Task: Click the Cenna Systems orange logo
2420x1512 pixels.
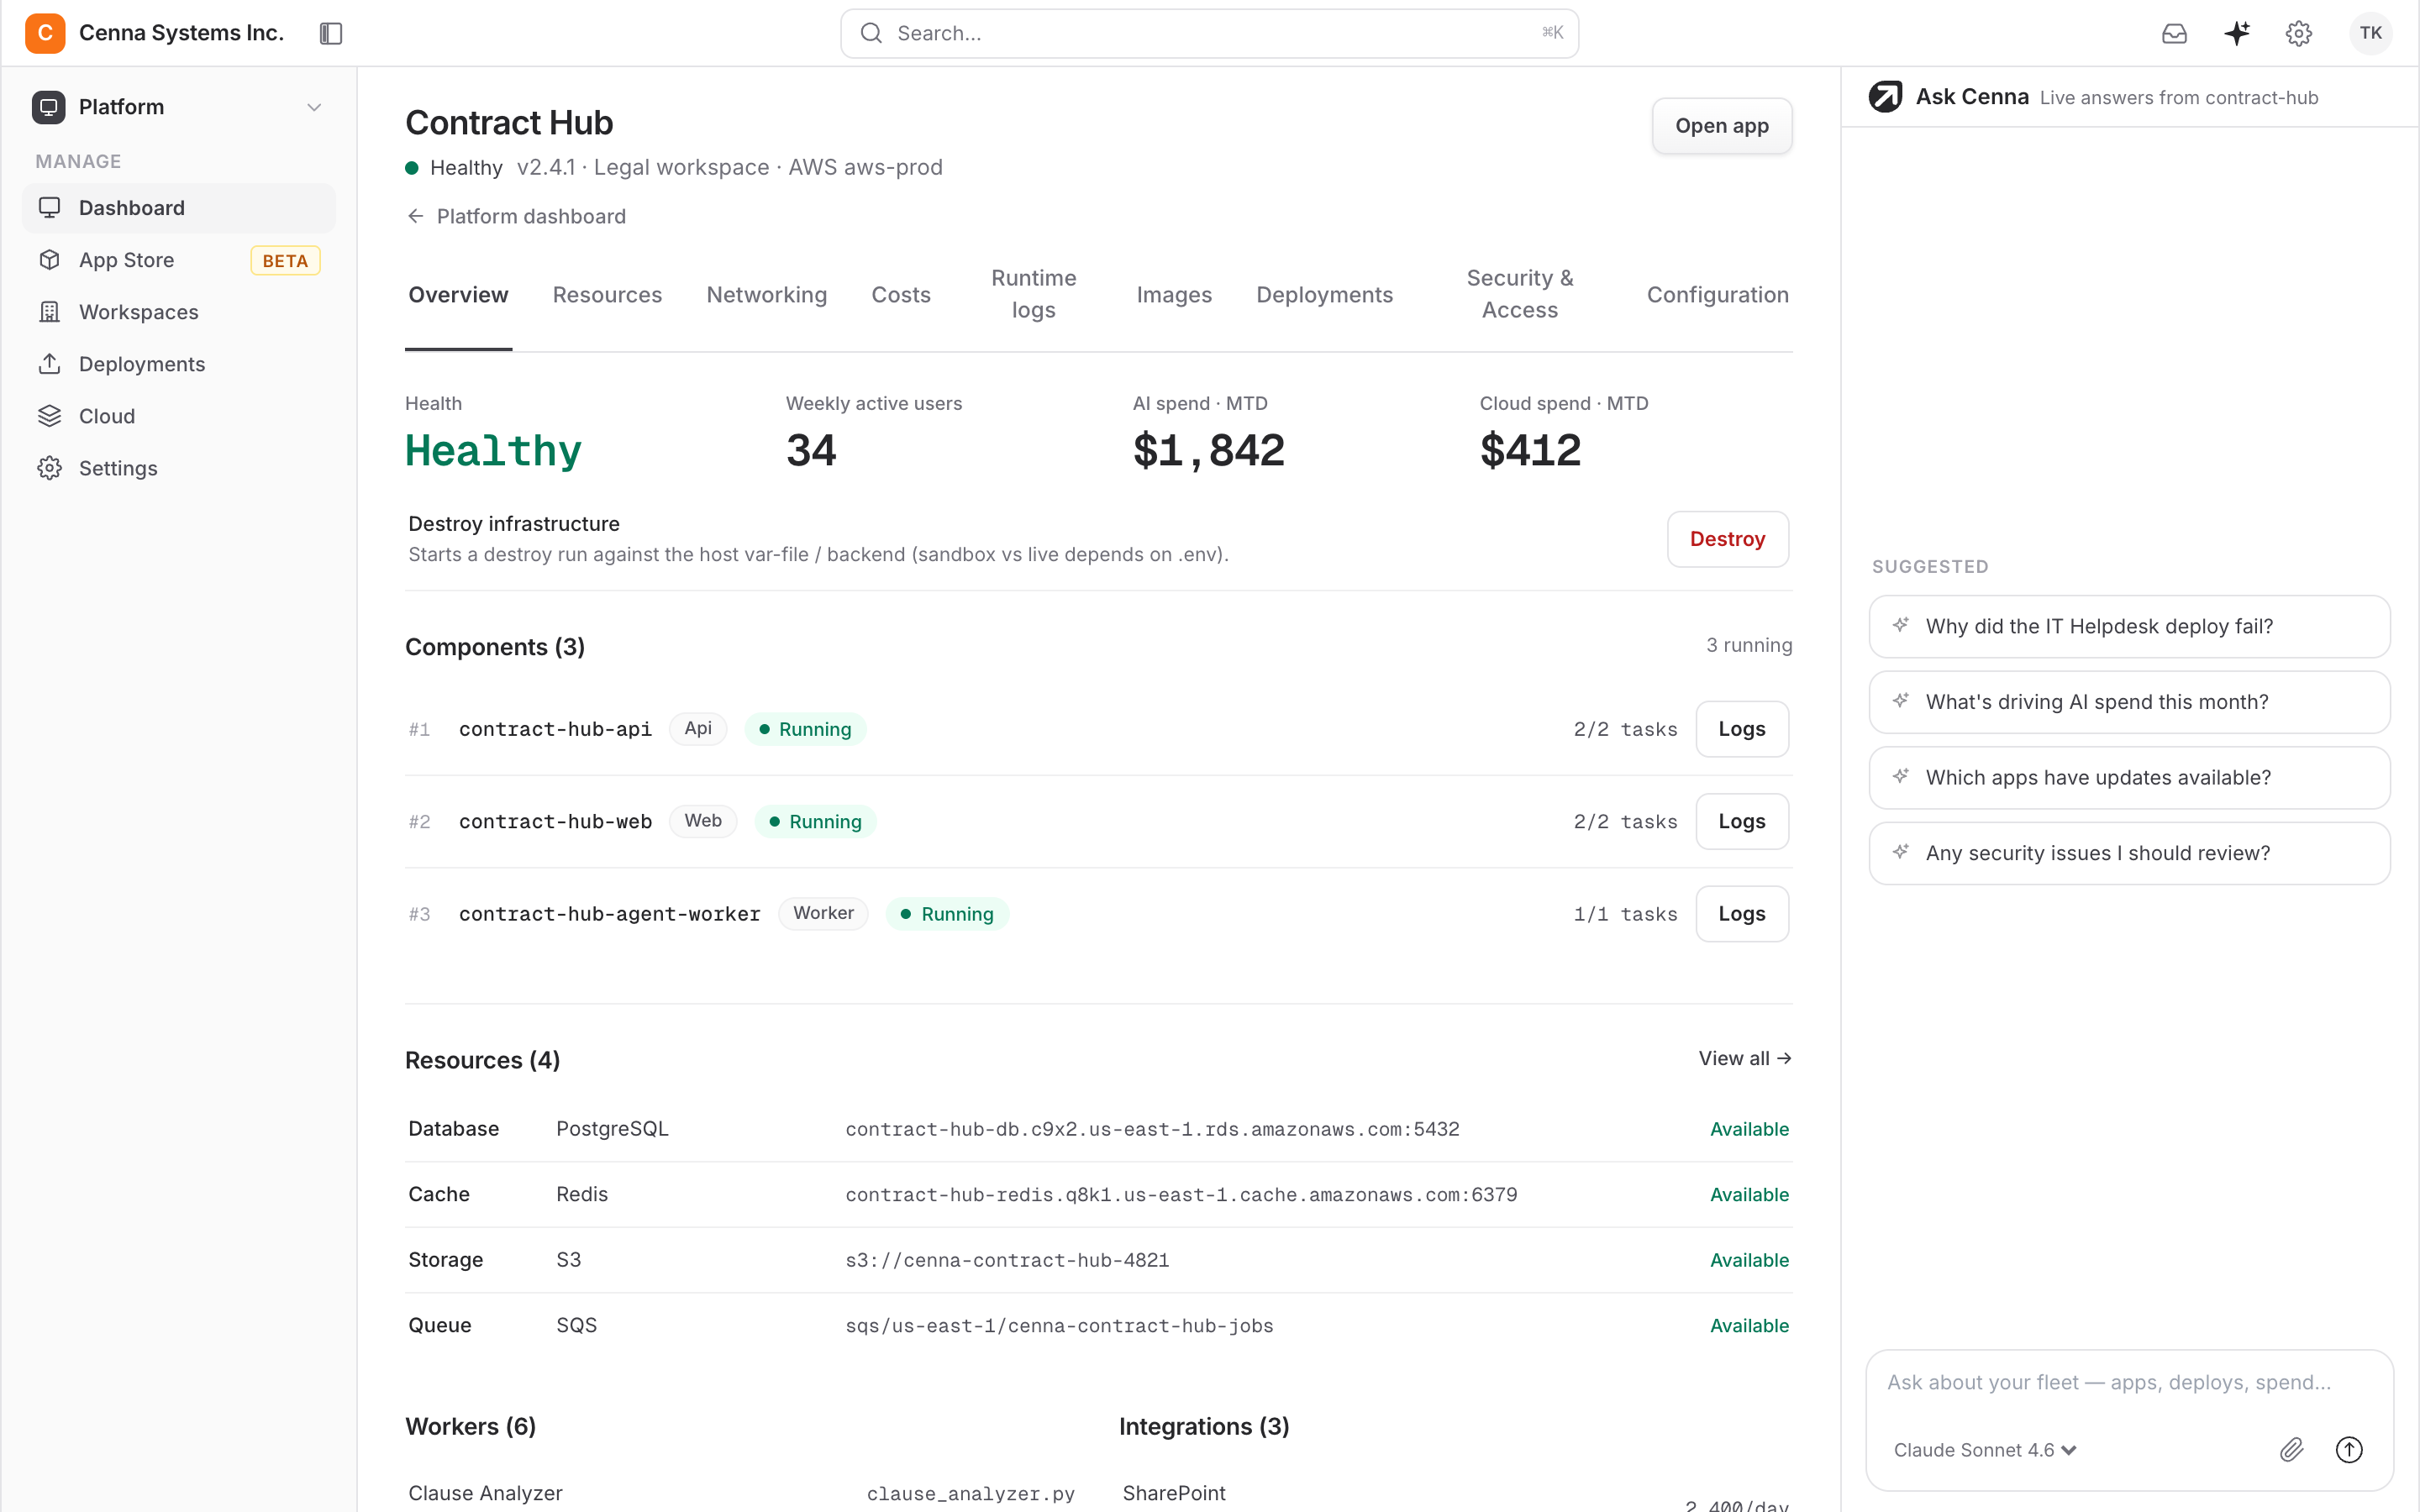Action: coord(45,33)
